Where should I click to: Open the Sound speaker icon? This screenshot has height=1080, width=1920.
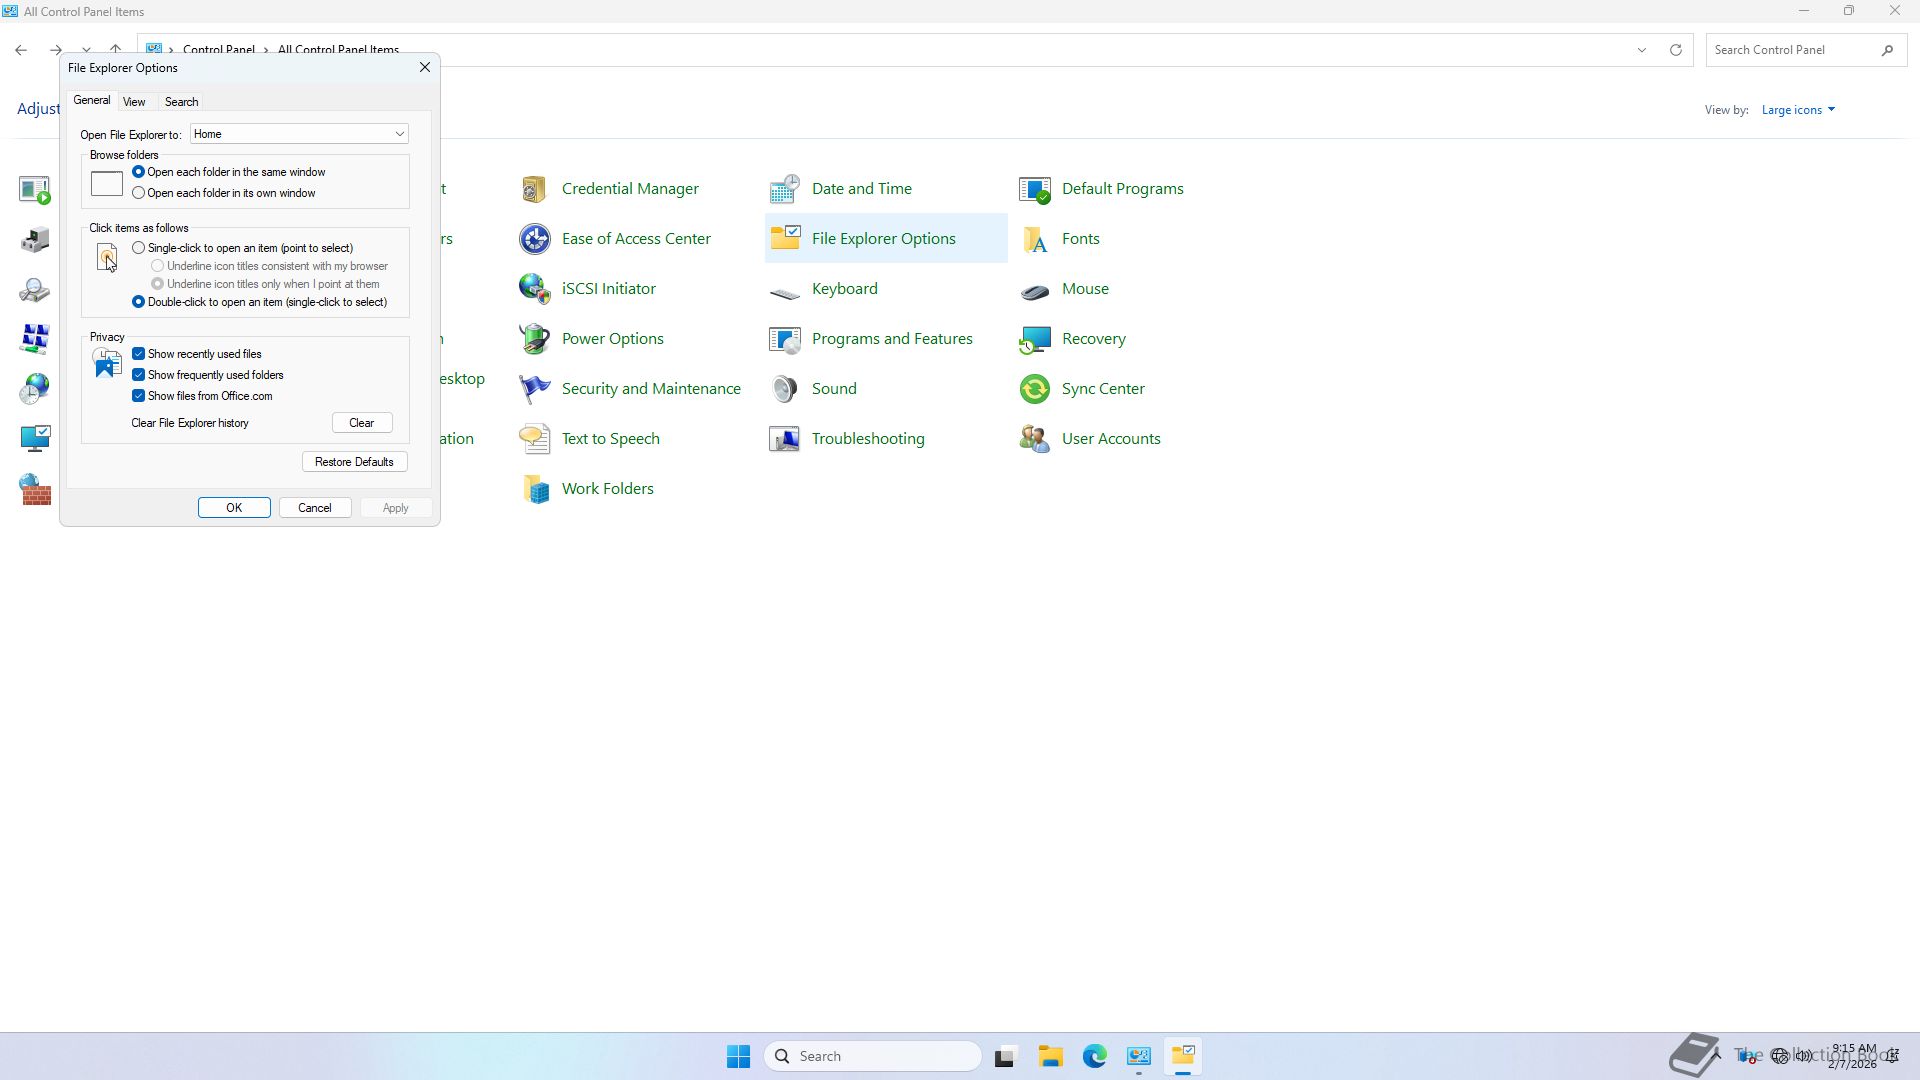coord(784,389)
